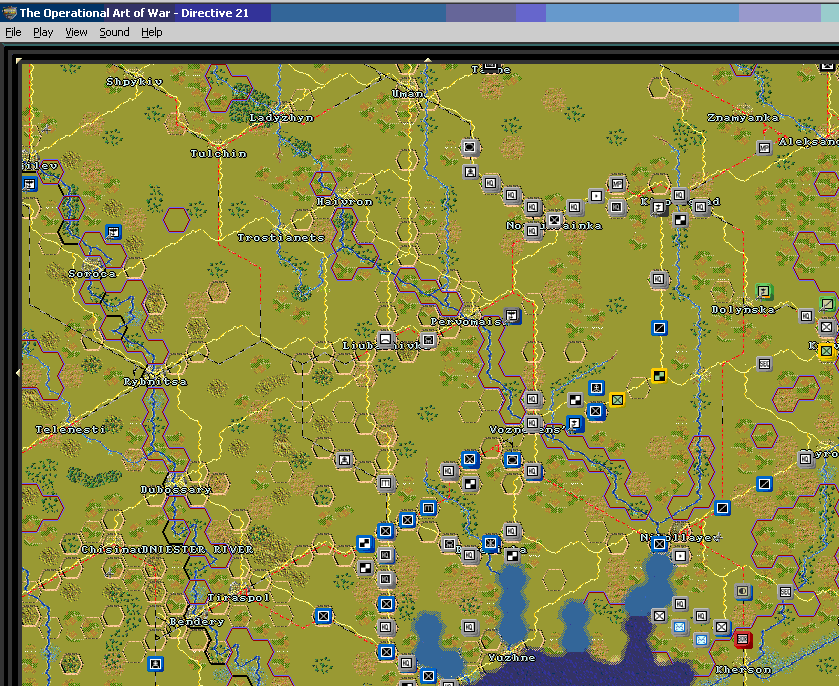
Task: Select the gray infantry unit on Novoukrainka label
Action: (554, 219)
